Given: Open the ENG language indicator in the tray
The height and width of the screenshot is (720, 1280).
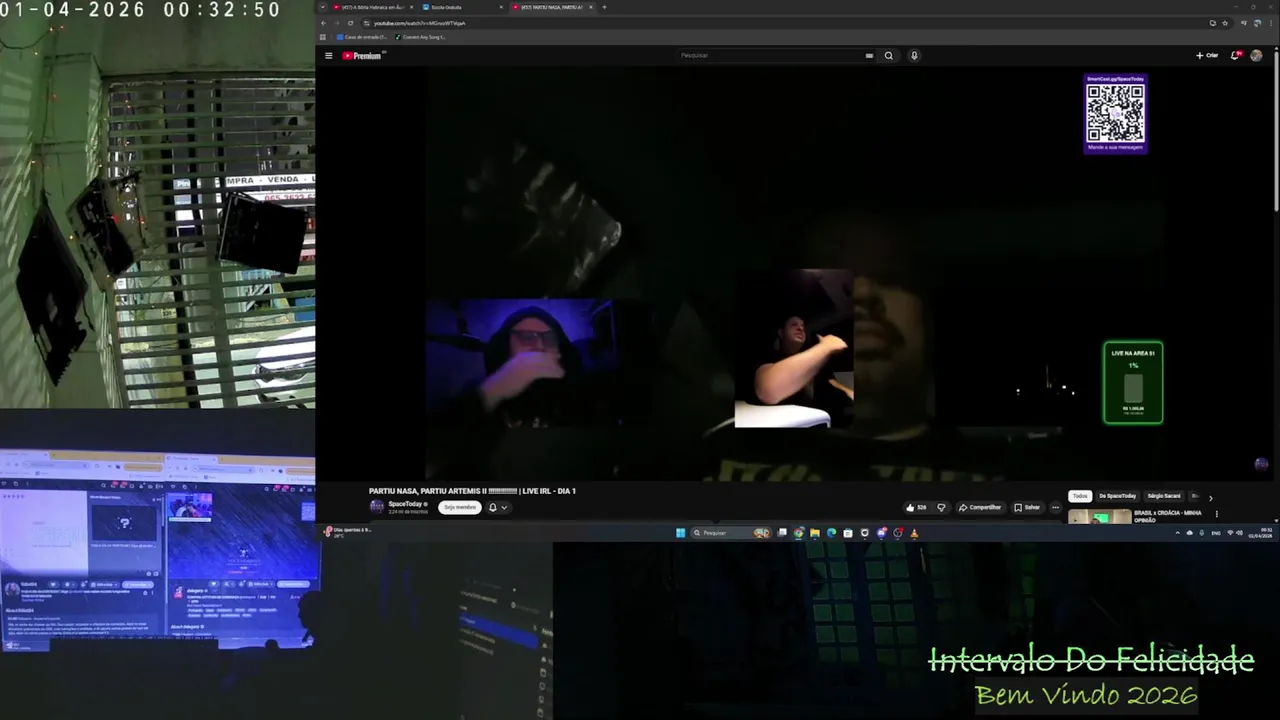Looking at the screenshot, I should point(1216,533).
